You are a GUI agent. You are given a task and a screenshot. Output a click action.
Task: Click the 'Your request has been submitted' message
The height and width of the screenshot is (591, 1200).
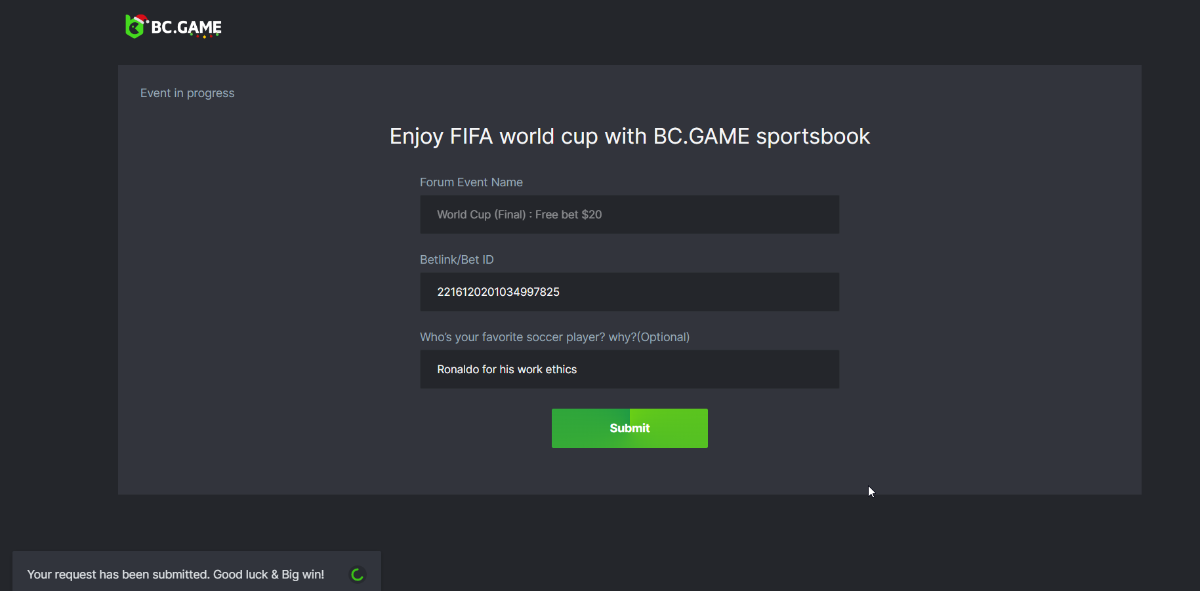(x=118, y=575)
